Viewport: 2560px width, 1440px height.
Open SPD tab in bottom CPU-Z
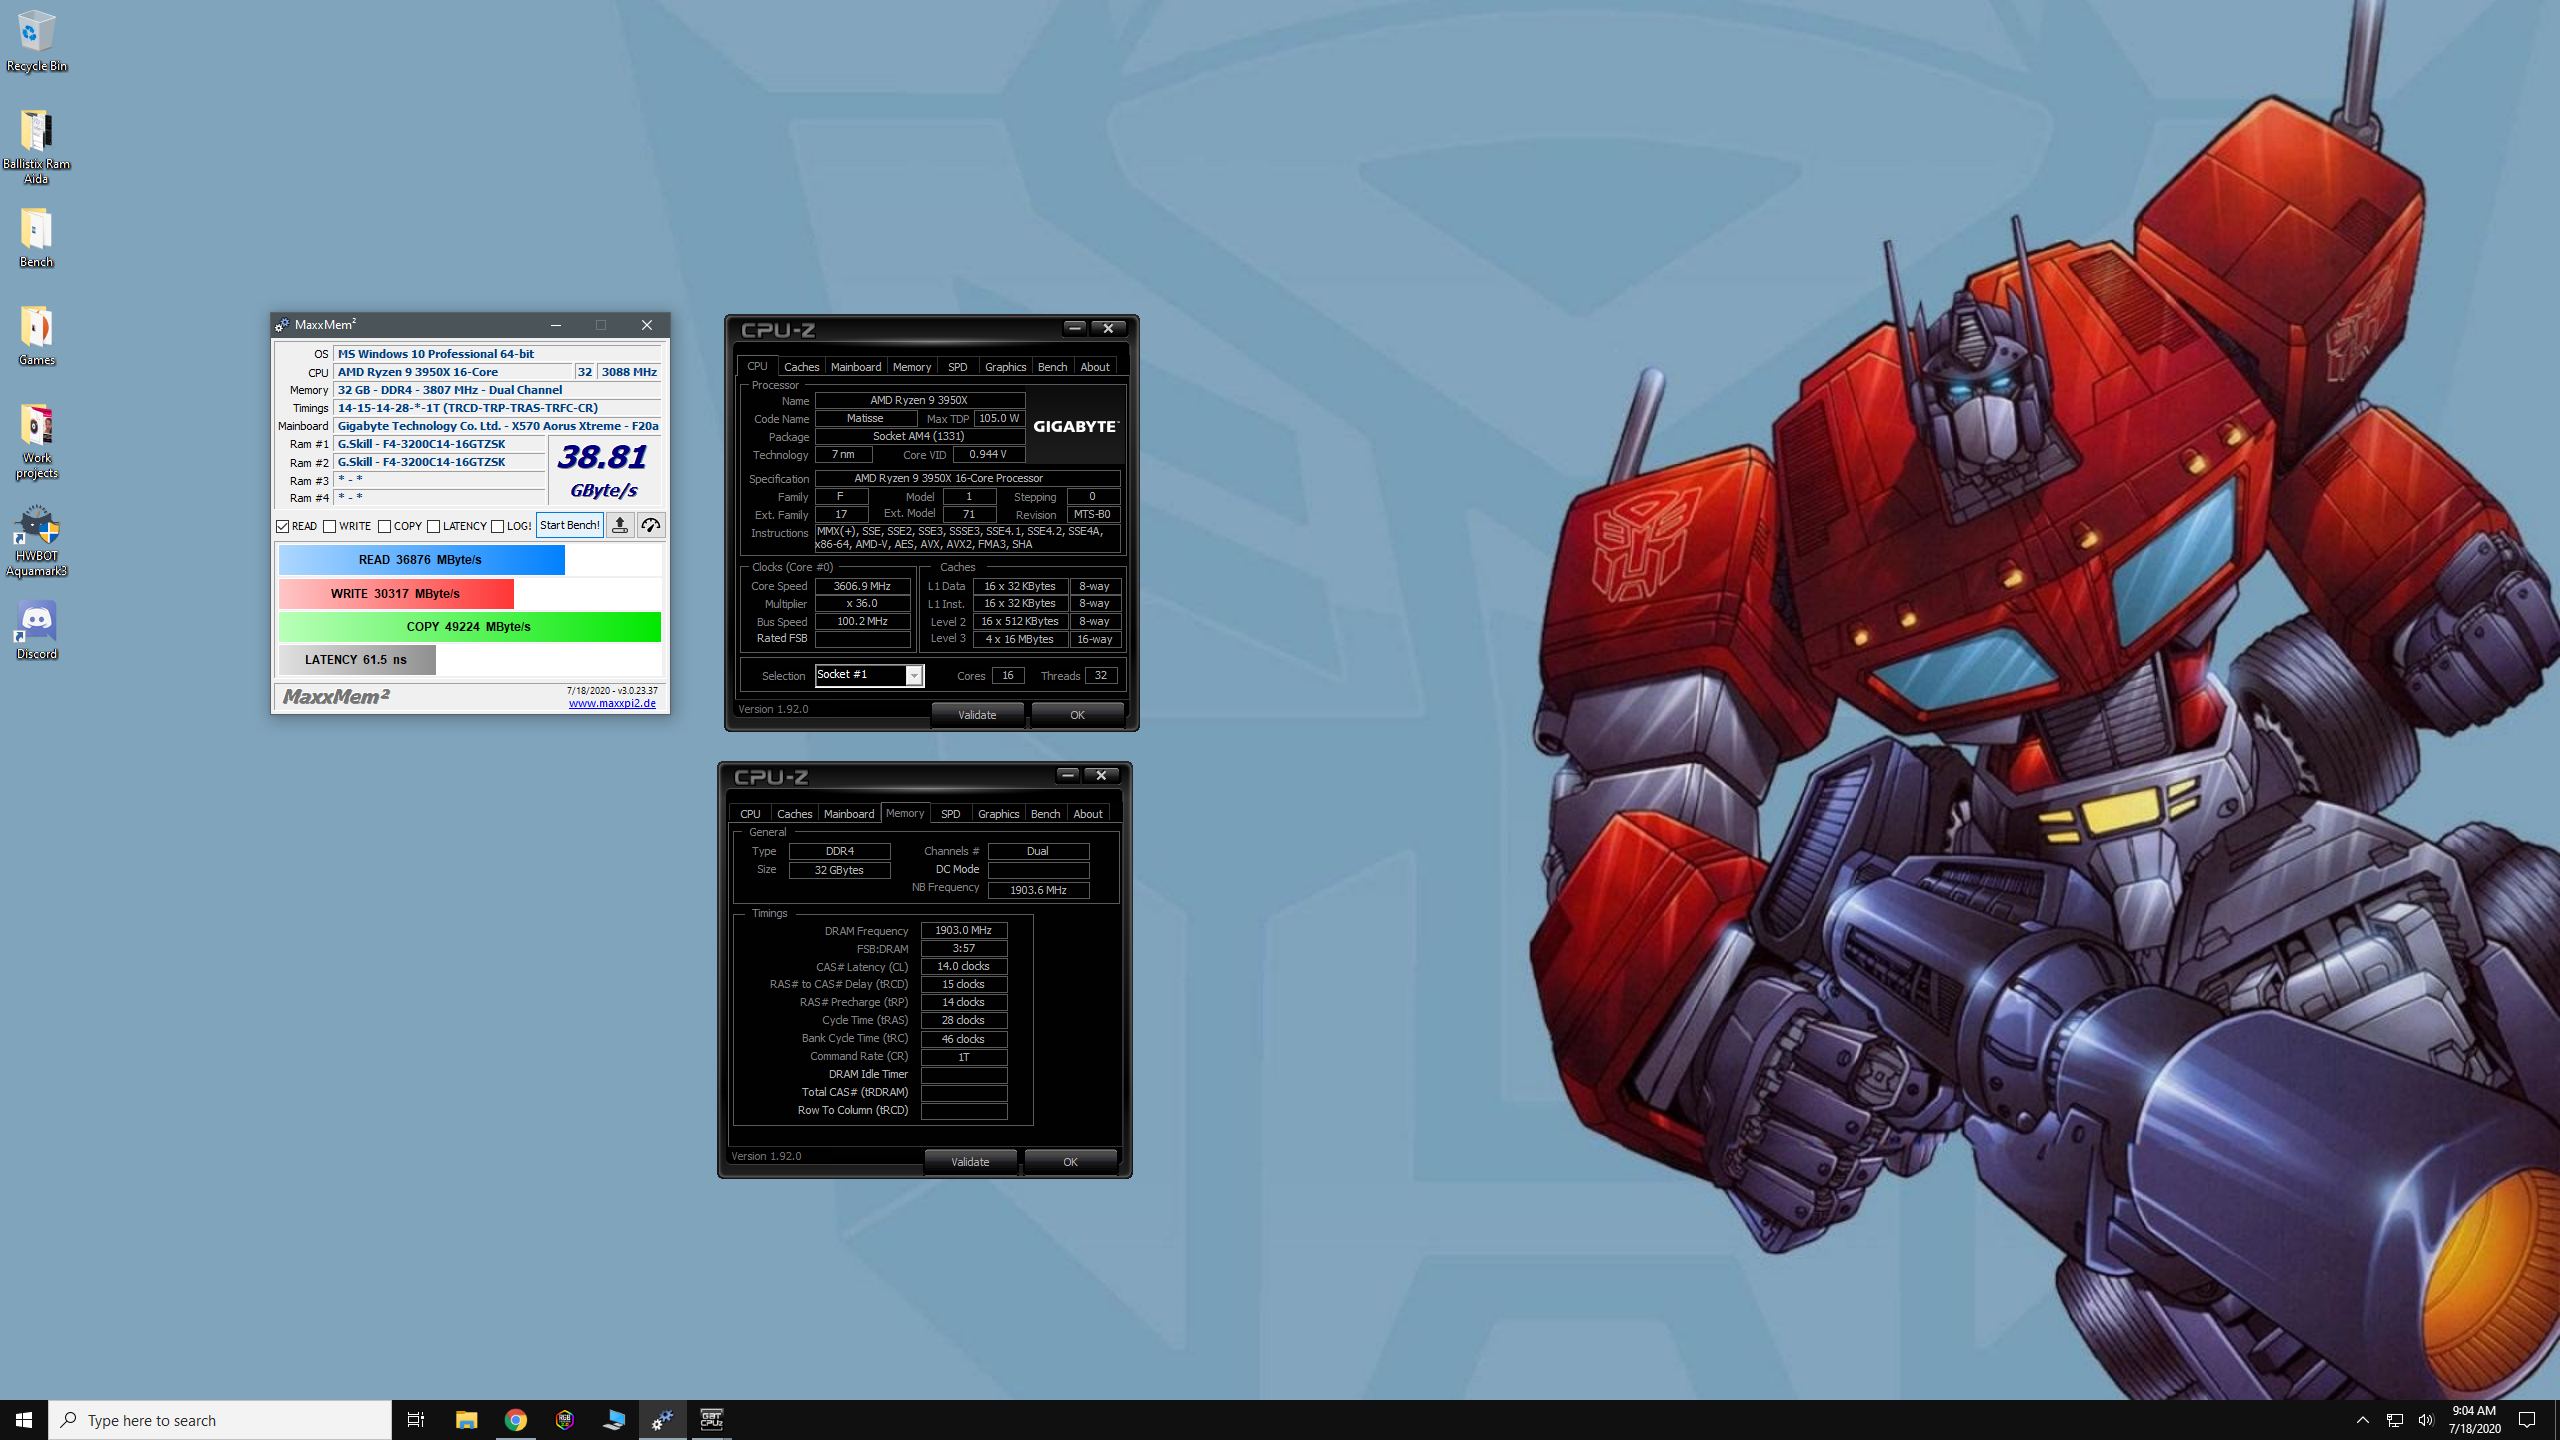(950, 814)
